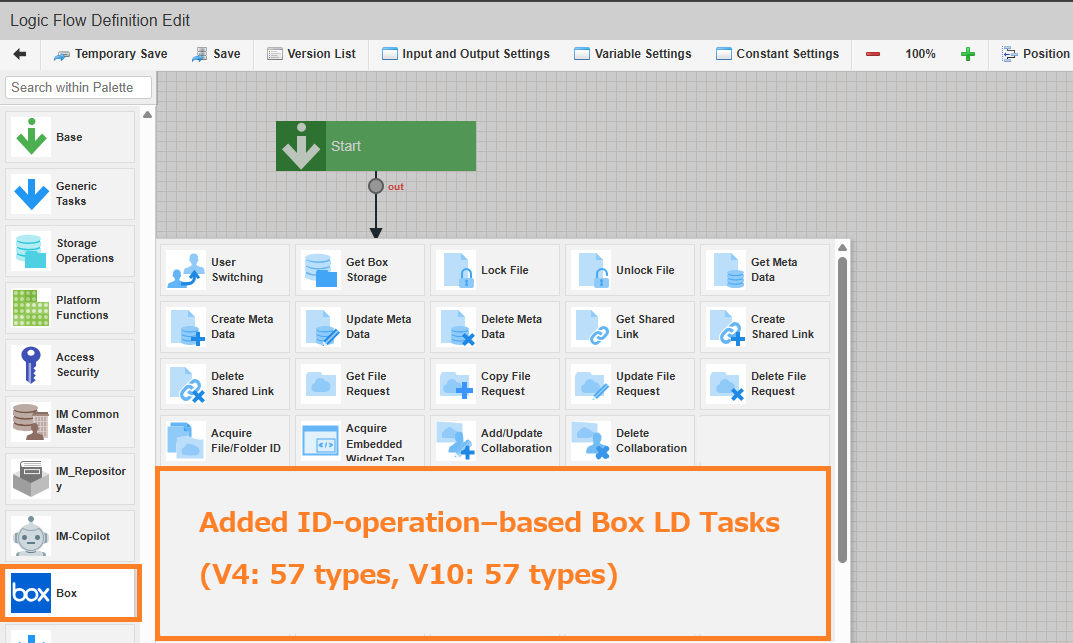Select the Copy File Request task
The image size is (1073, 643).
495,384
